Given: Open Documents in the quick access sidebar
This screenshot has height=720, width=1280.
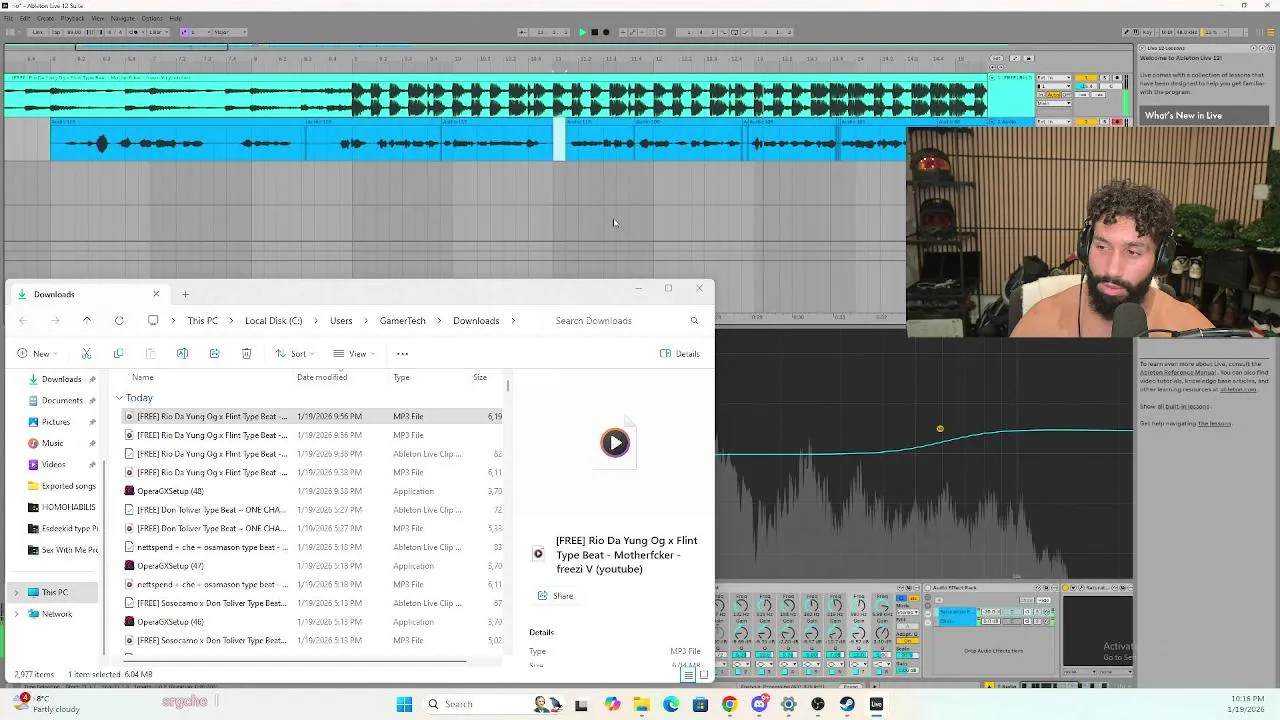Looking at the screenshot, I should tap(62, 400).
